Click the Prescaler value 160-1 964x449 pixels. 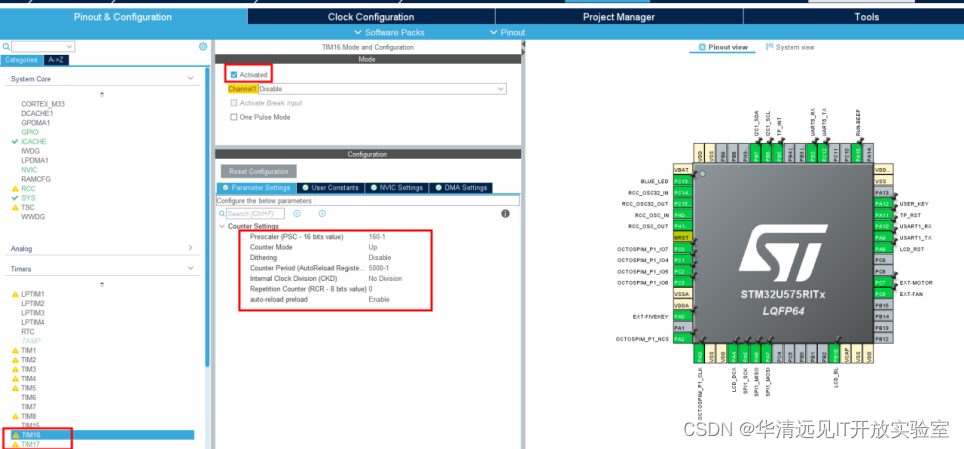[377, 237]
